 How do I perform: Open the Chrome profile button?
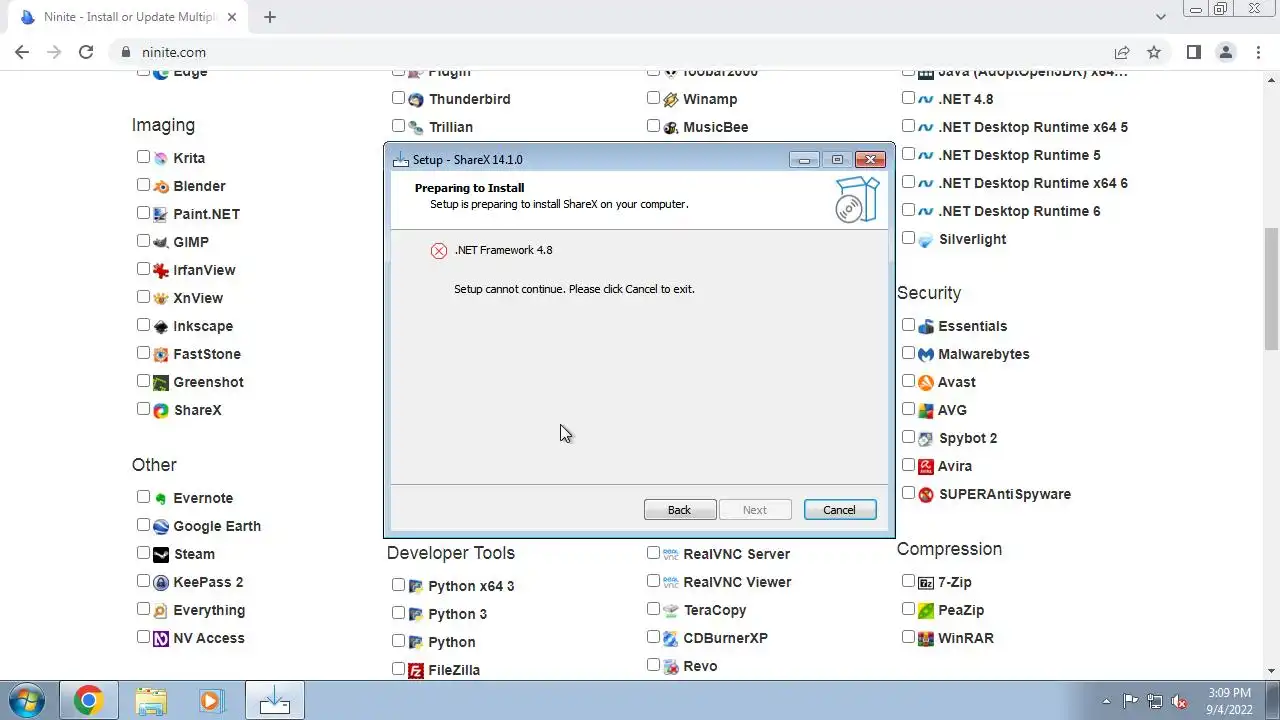(1226, 52)
